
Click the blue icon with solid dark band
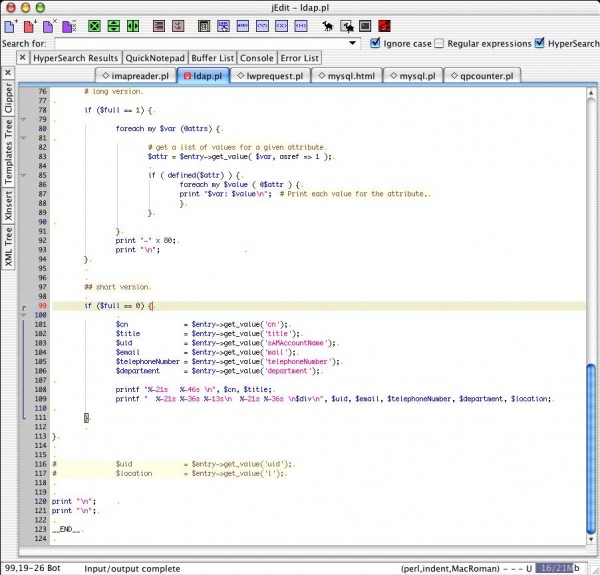click(x=243, y=26)
